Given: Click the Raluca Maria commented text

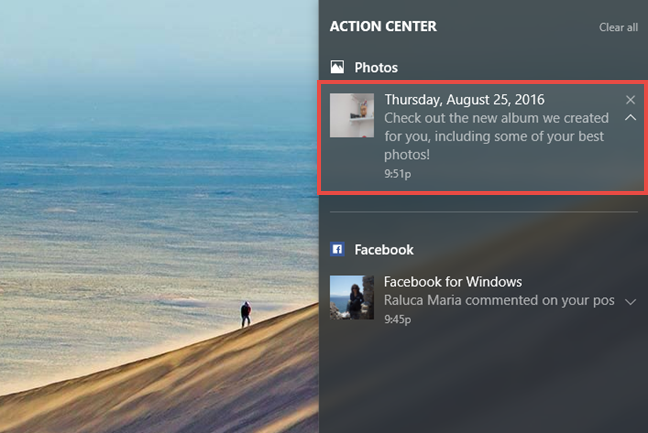Looking at the screenshot, I should (499, 300).
